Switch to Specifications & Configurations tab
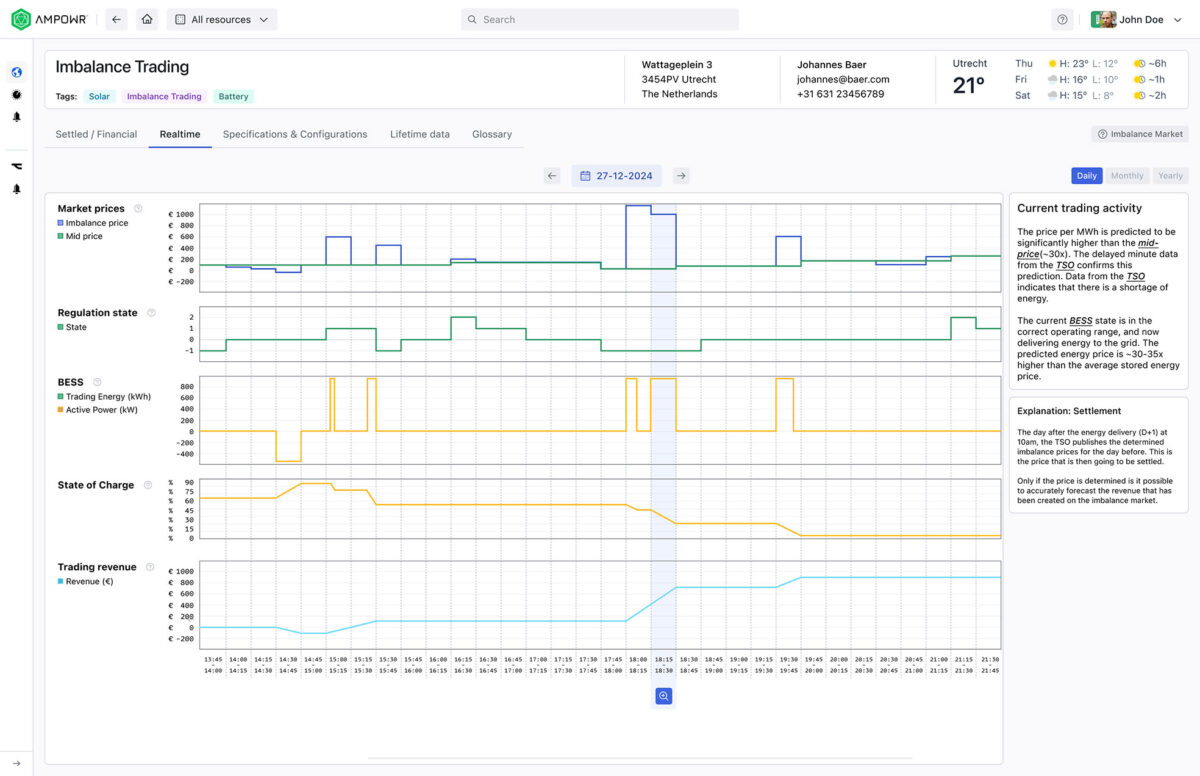This screenshot has width=1200, height=776. coord(295,134)
